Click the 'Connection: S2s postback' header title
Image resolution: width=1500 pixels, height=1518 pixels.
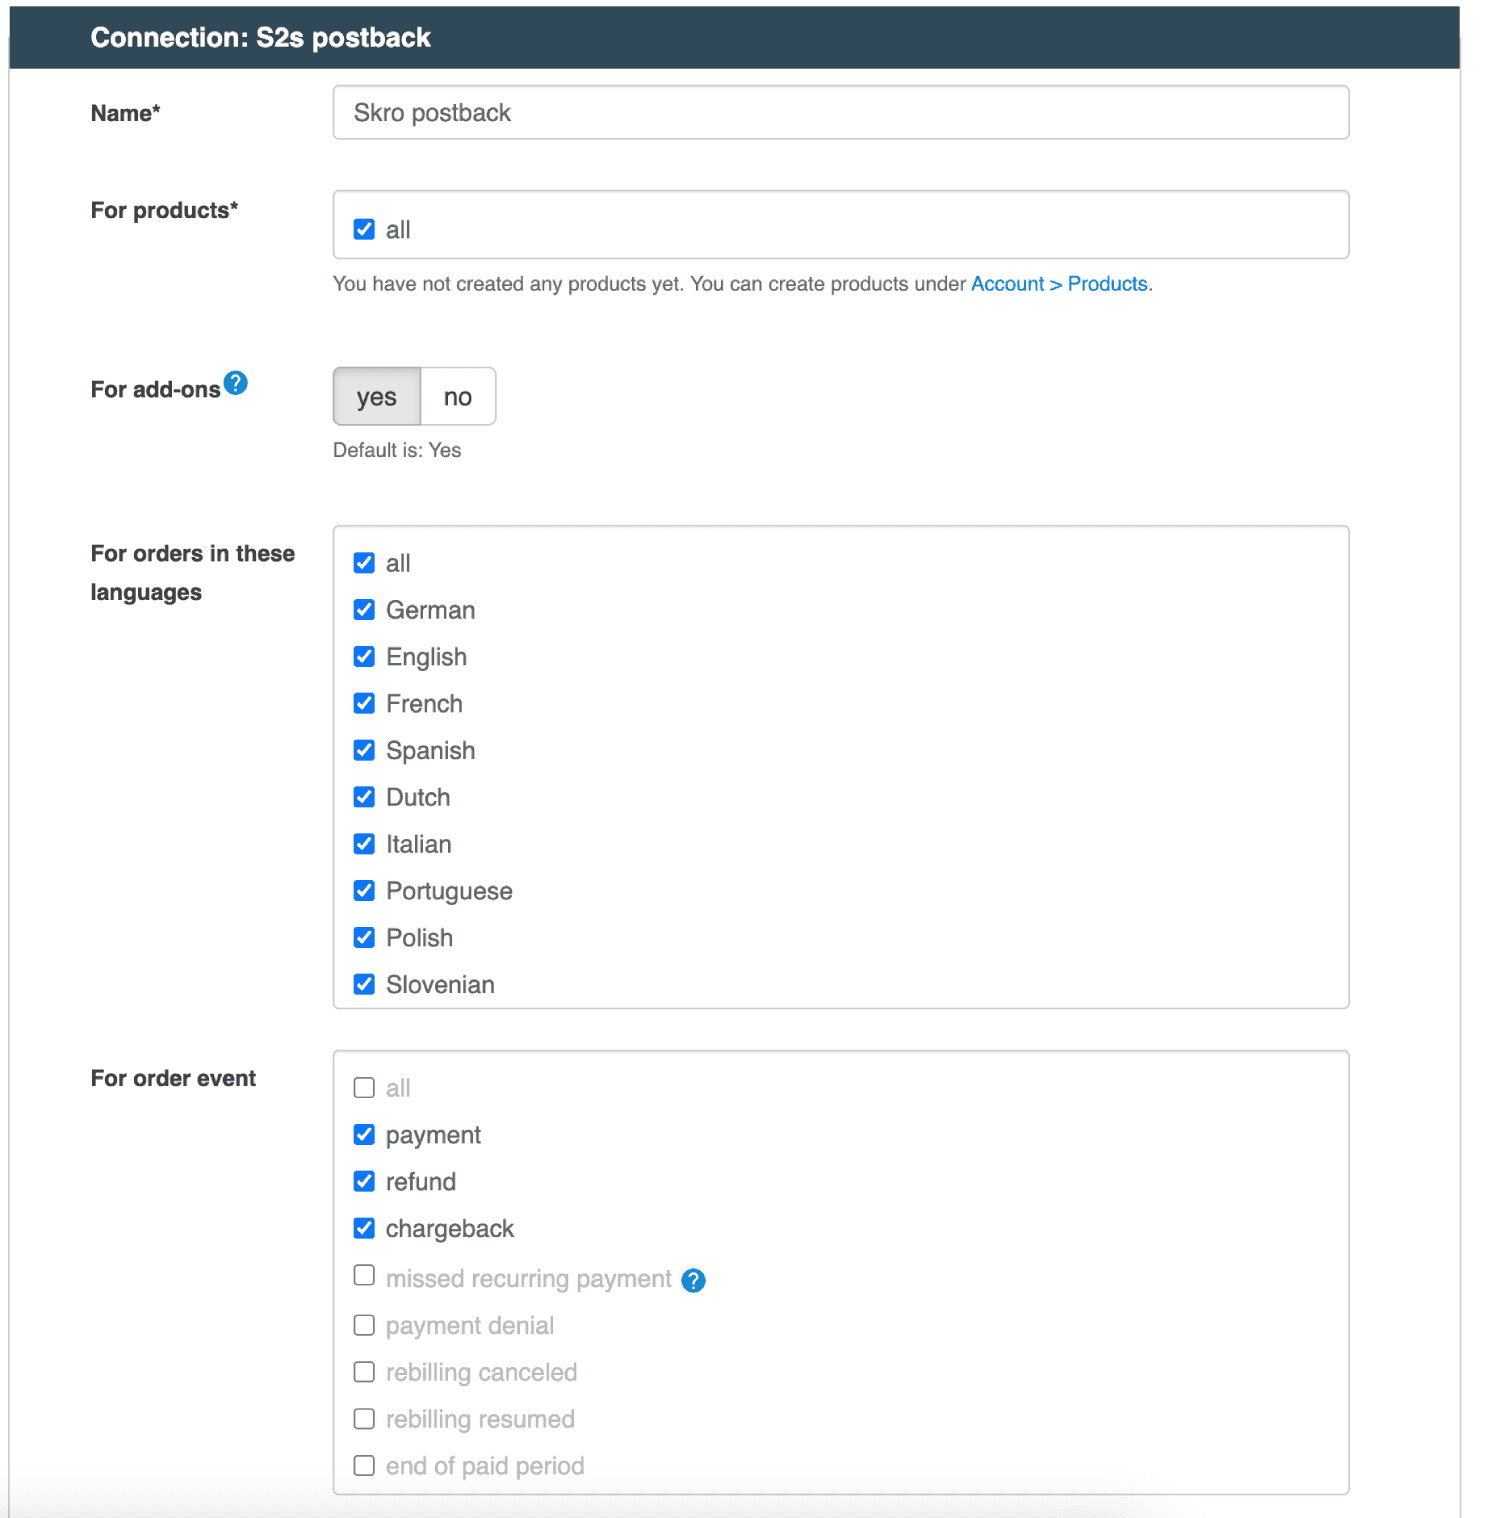pyautogui.click(x=261, y=38)
